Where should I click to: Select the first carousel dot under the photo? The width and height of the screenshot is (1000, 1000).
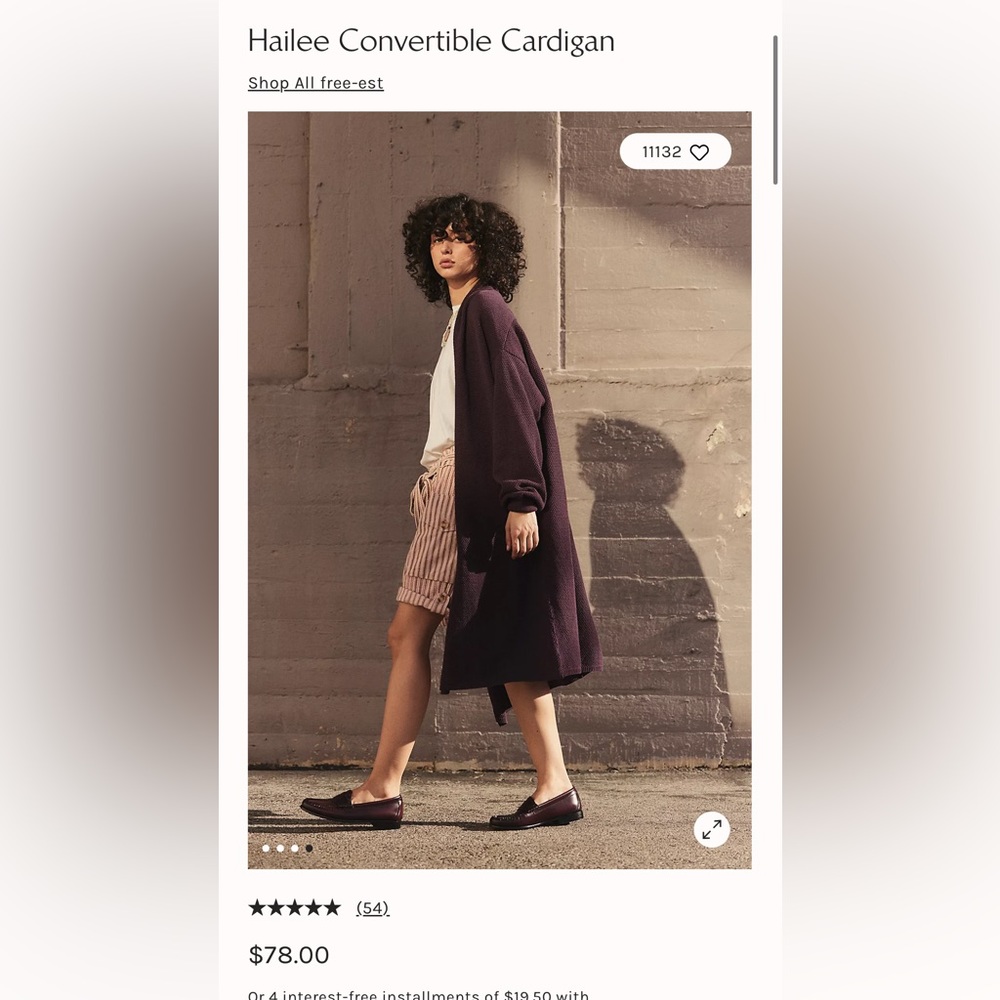click(x=266, y=848)
